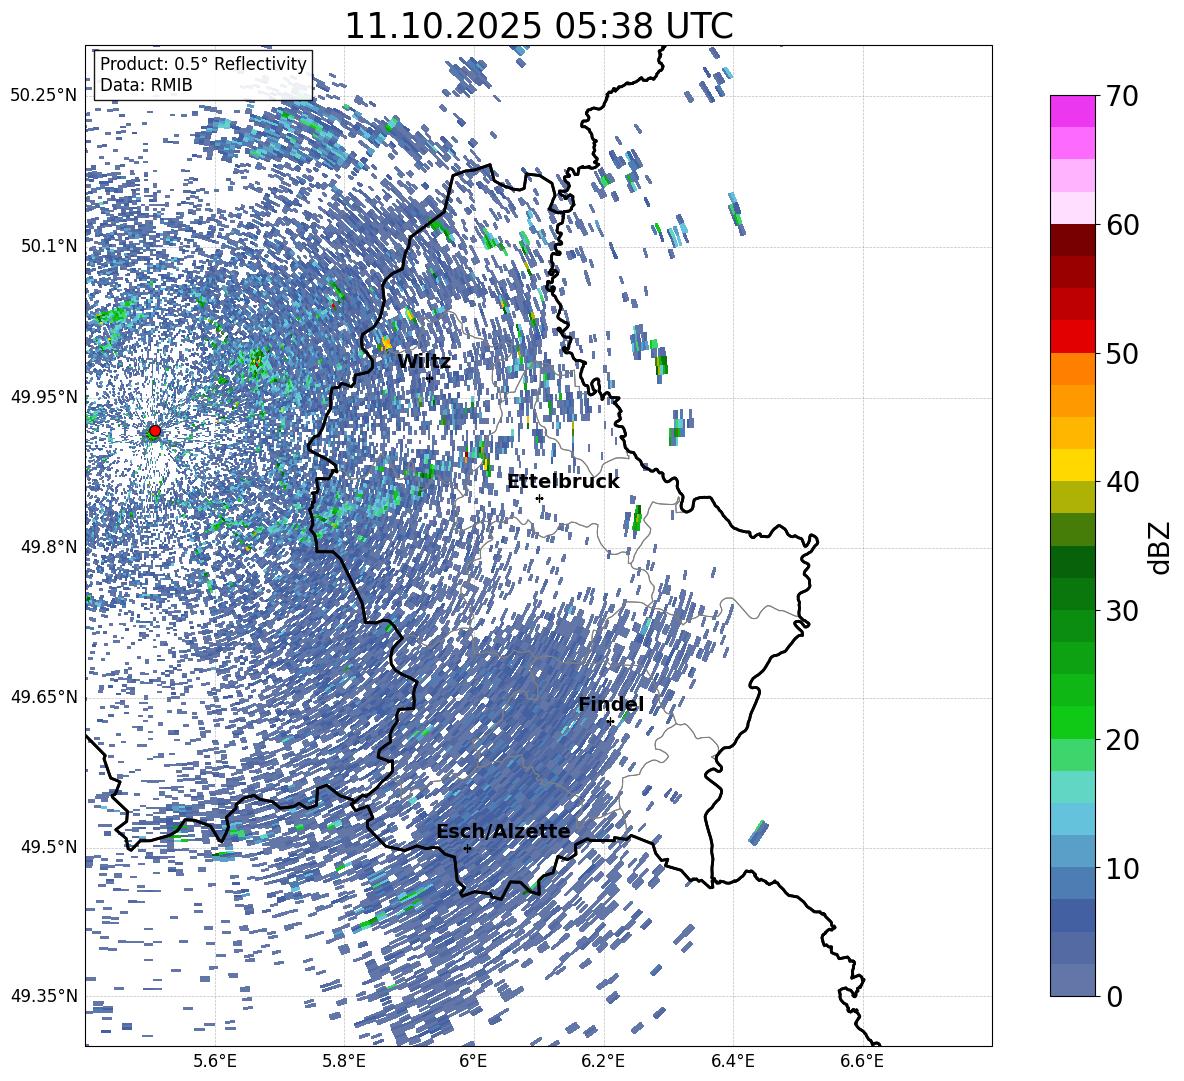Click the title '11.10.2025 05:38 UTC'

point(538,26)
